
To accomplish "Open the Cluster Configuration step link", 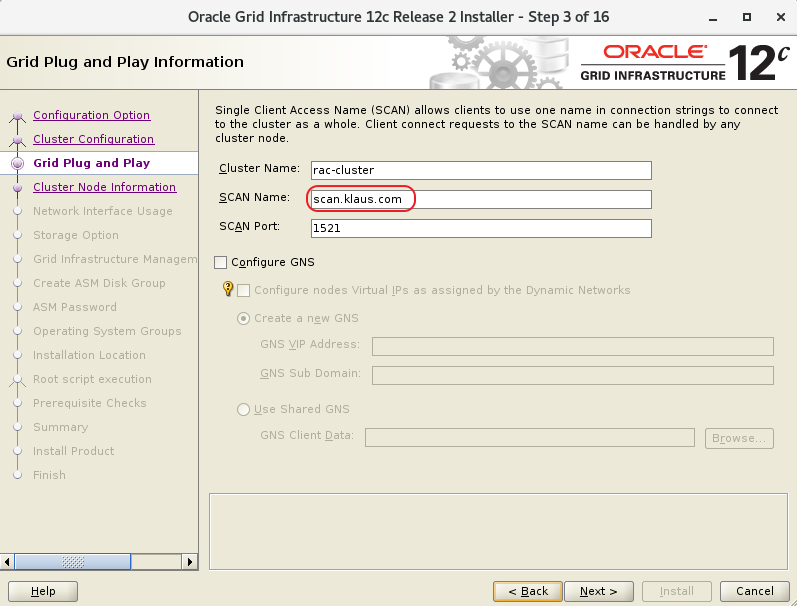I will tap(93, 139).
